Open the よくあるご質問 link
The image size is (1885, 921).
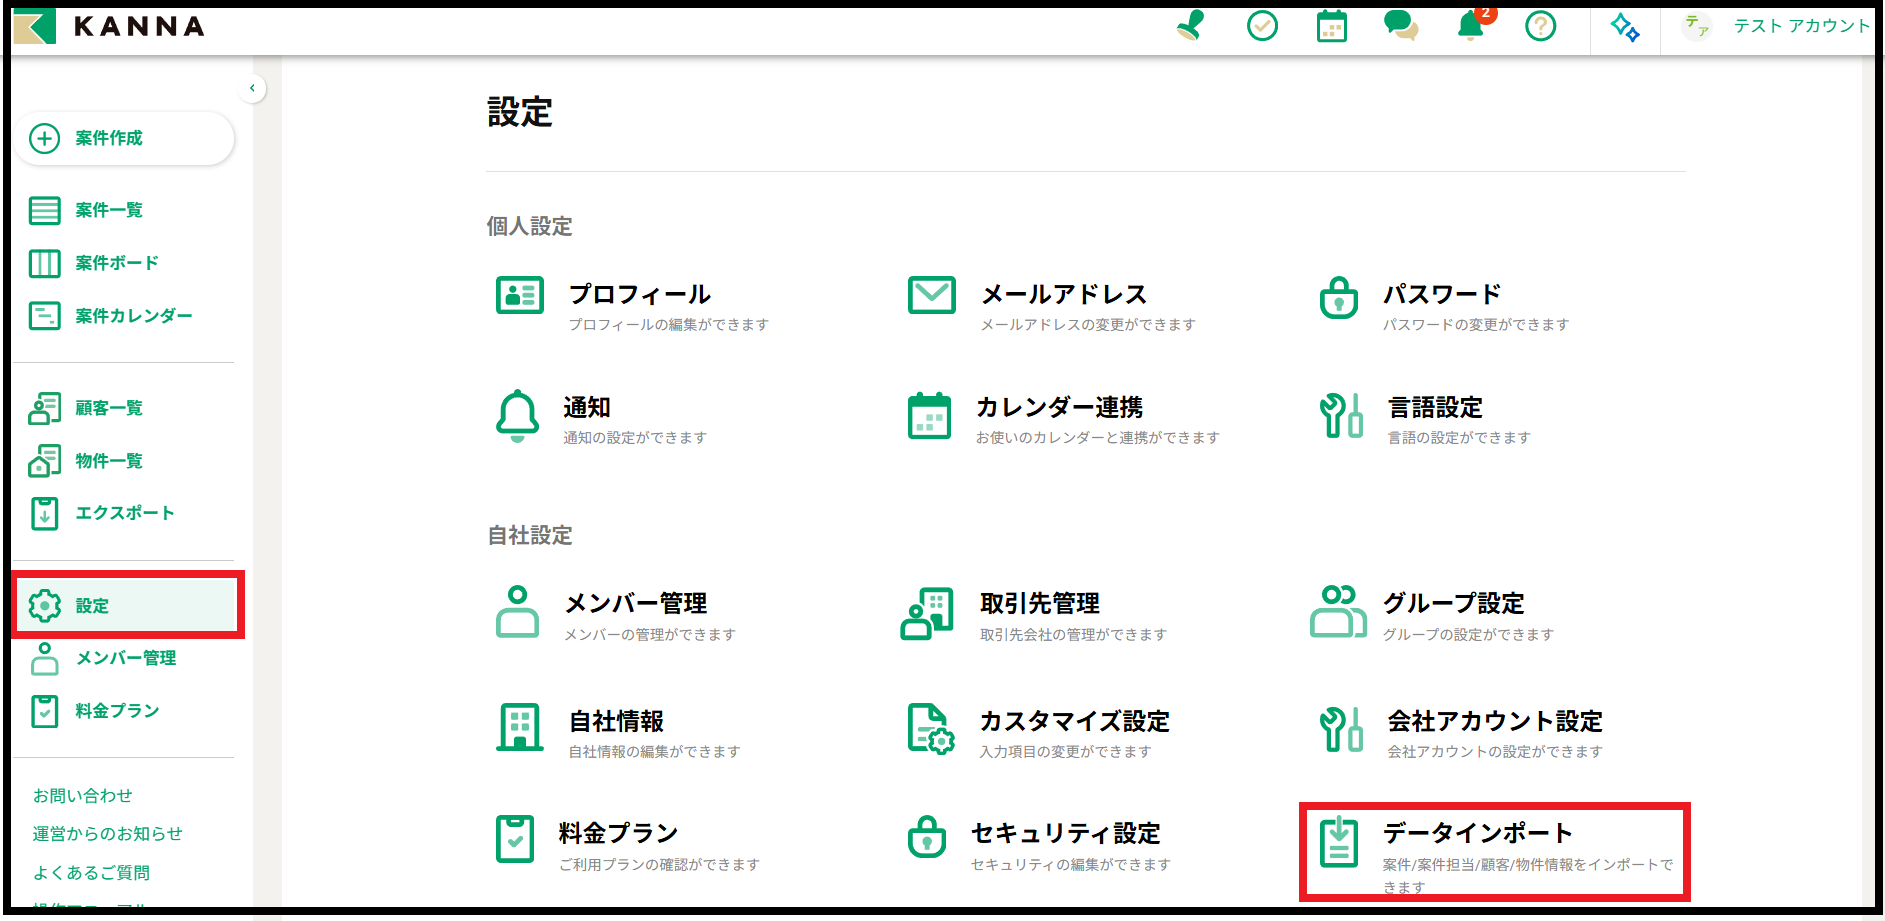coord(91,872)
